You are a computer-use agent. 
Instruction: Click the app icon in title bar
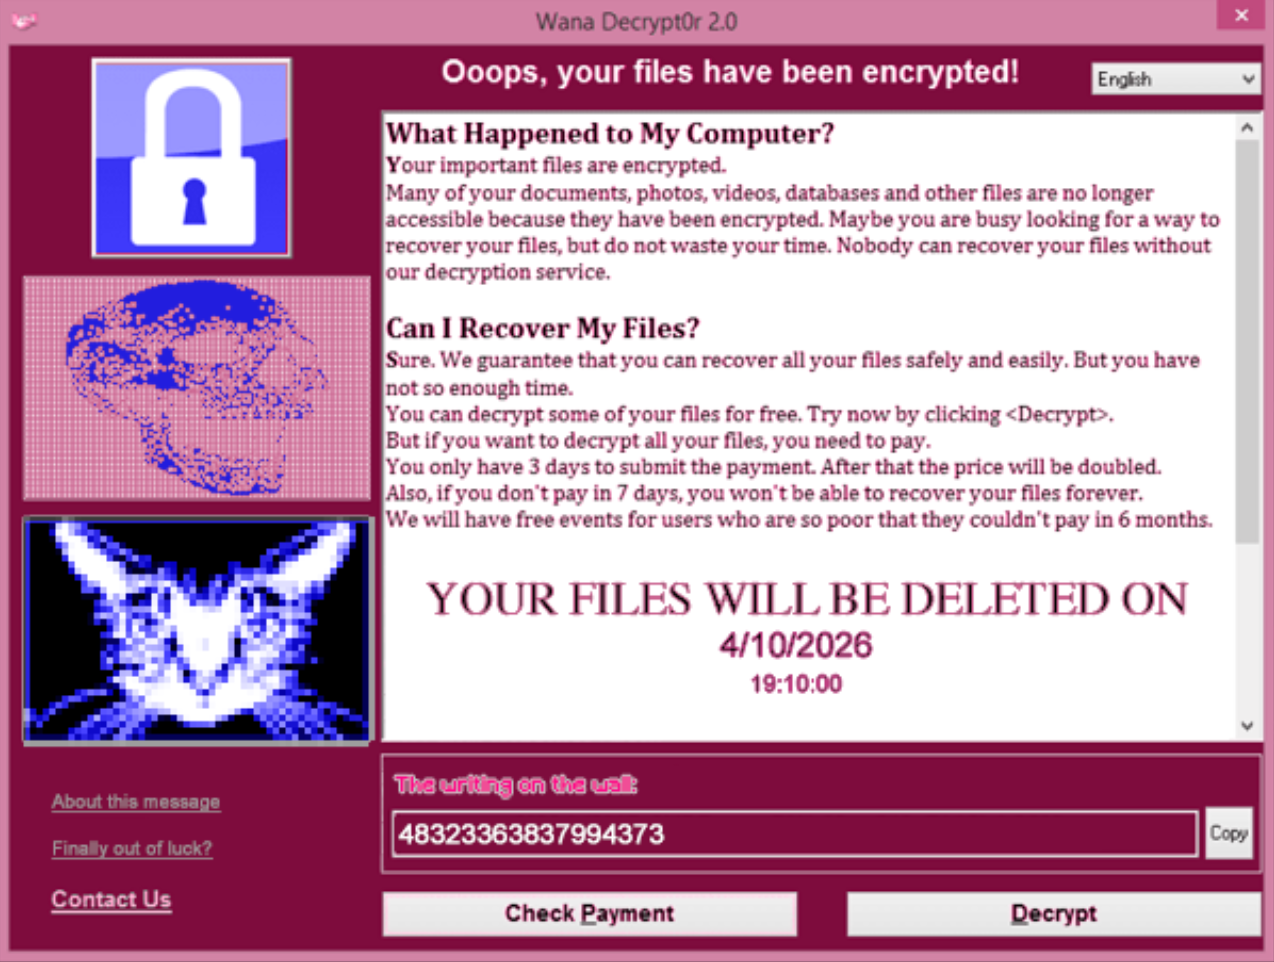coord(23,20)
